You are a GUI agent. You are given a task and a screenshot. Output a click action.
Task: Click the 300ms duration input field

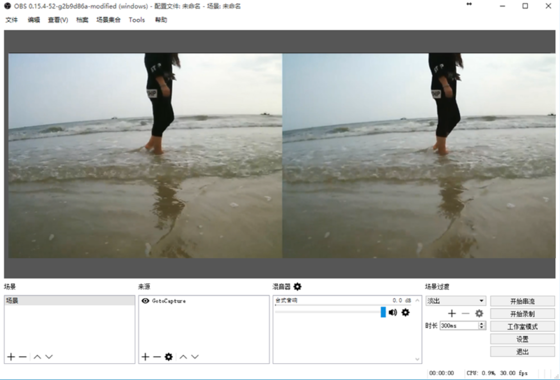[459, 326]
